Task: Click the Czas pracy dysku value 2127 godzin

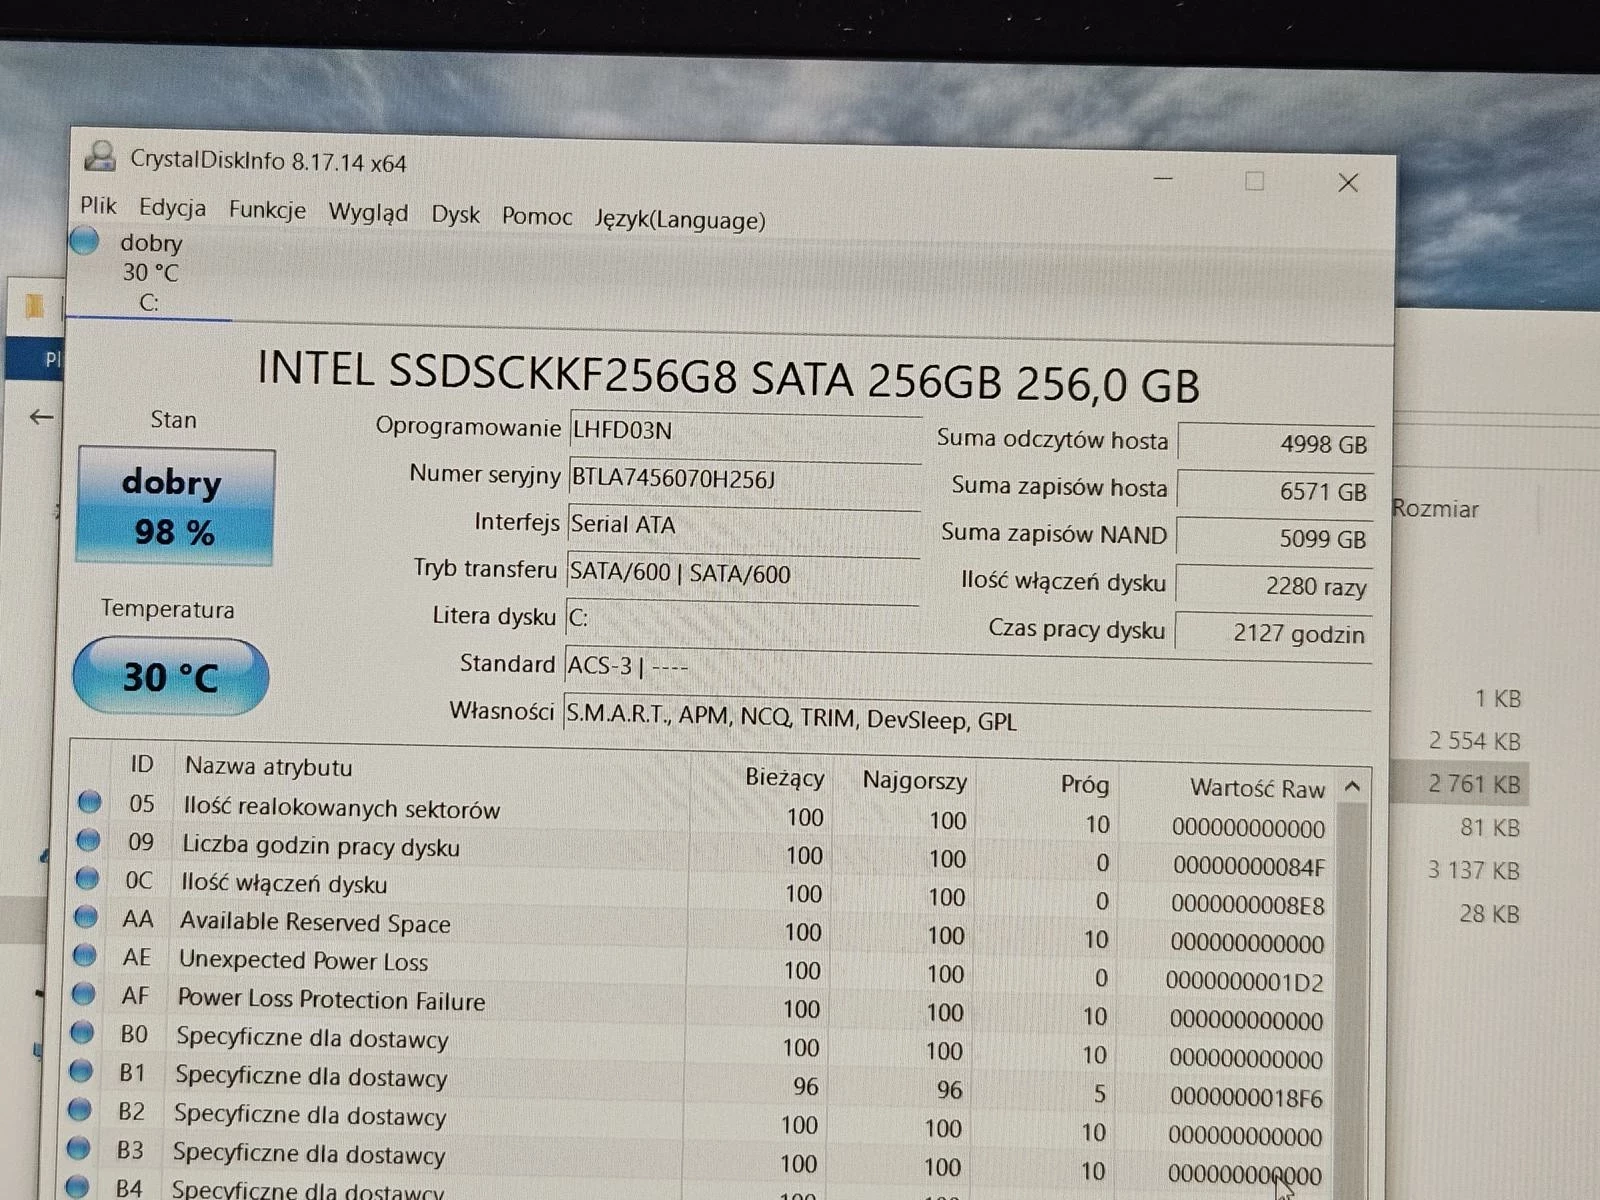Action: (1272, 634)
